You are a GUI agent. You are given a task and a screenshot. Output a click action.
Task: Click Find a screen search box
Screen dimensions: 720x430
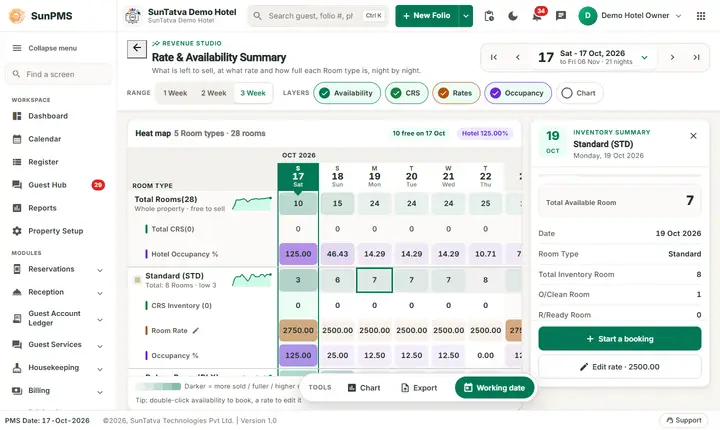pyautogui.click(x=58, y=74)
